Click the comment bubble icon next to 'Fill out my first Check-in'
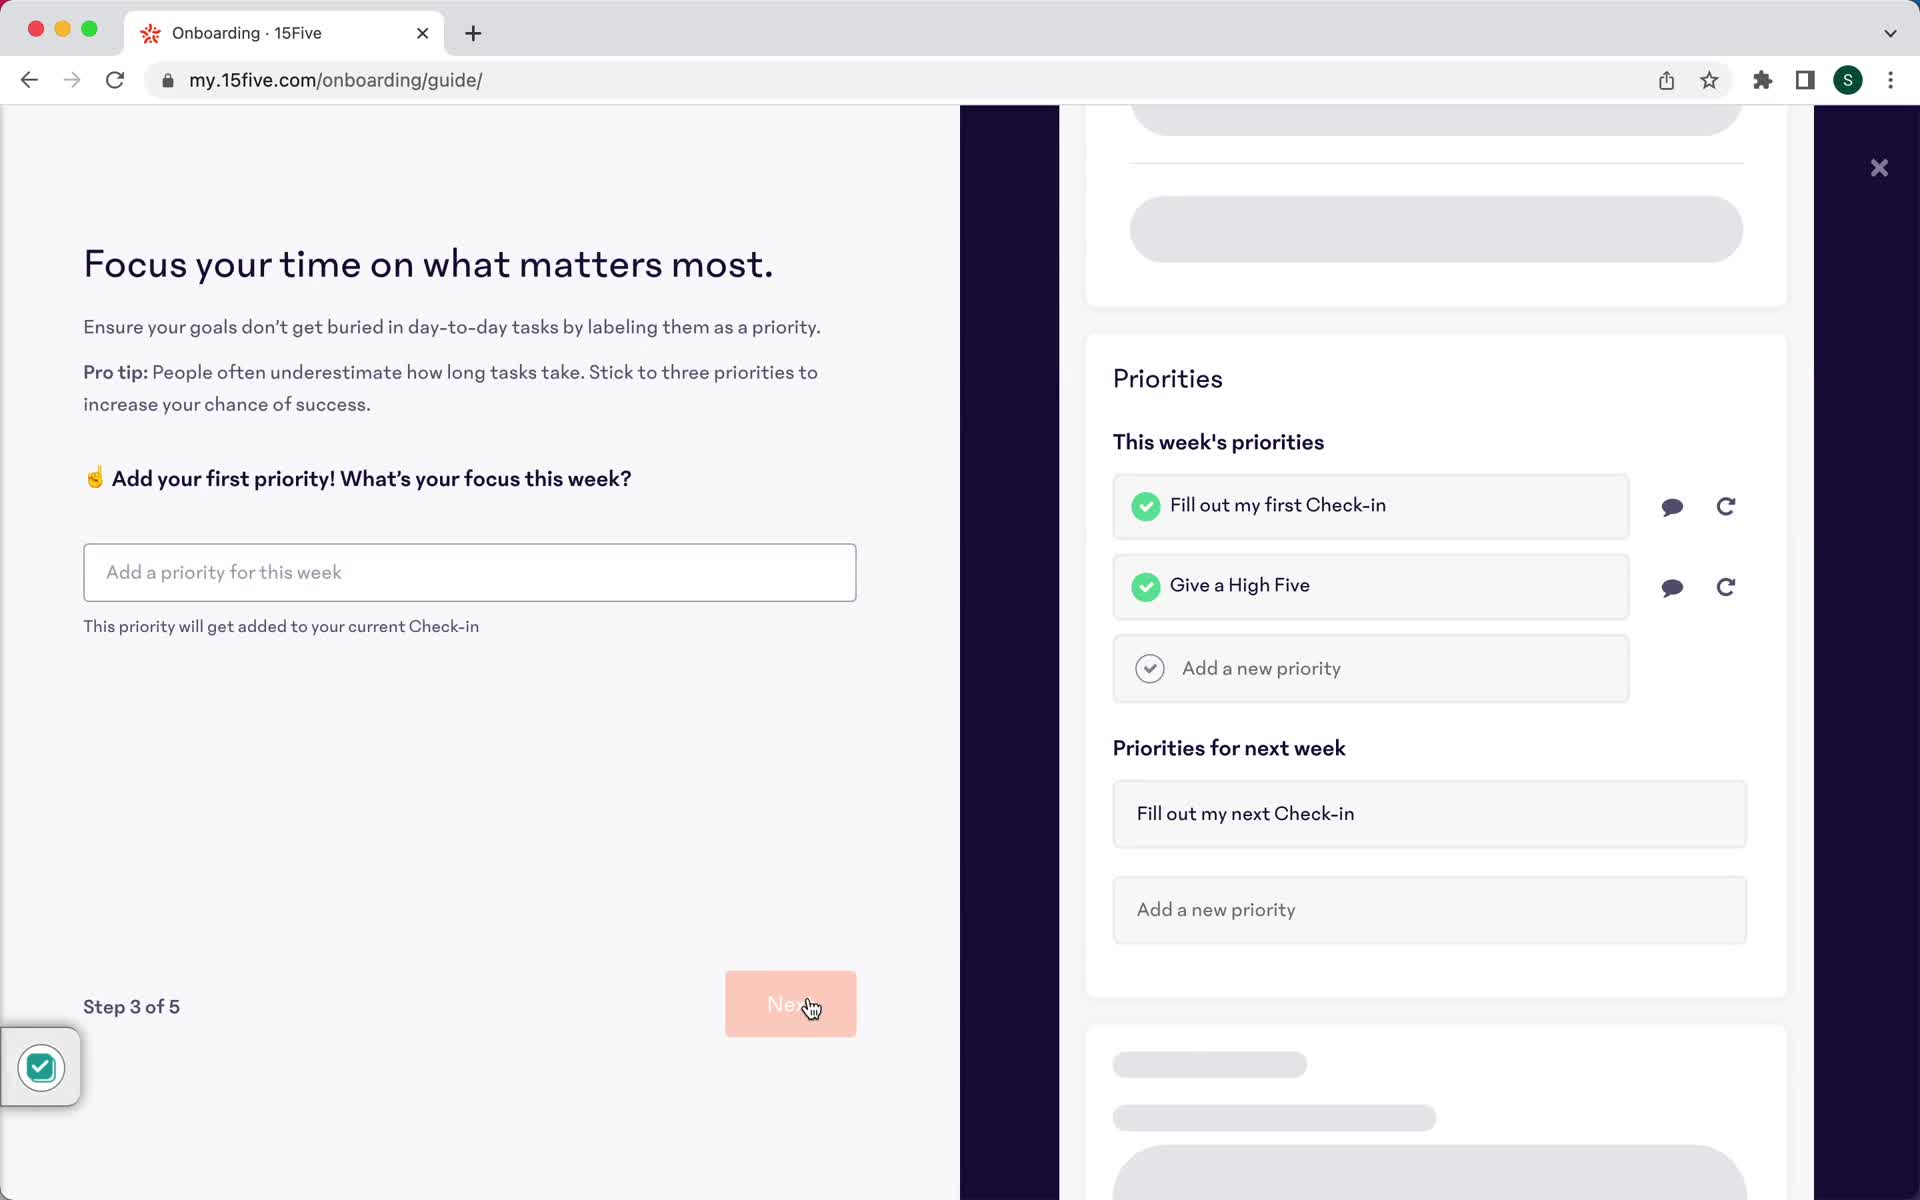1920x1200 pixels. point(1673,506)
